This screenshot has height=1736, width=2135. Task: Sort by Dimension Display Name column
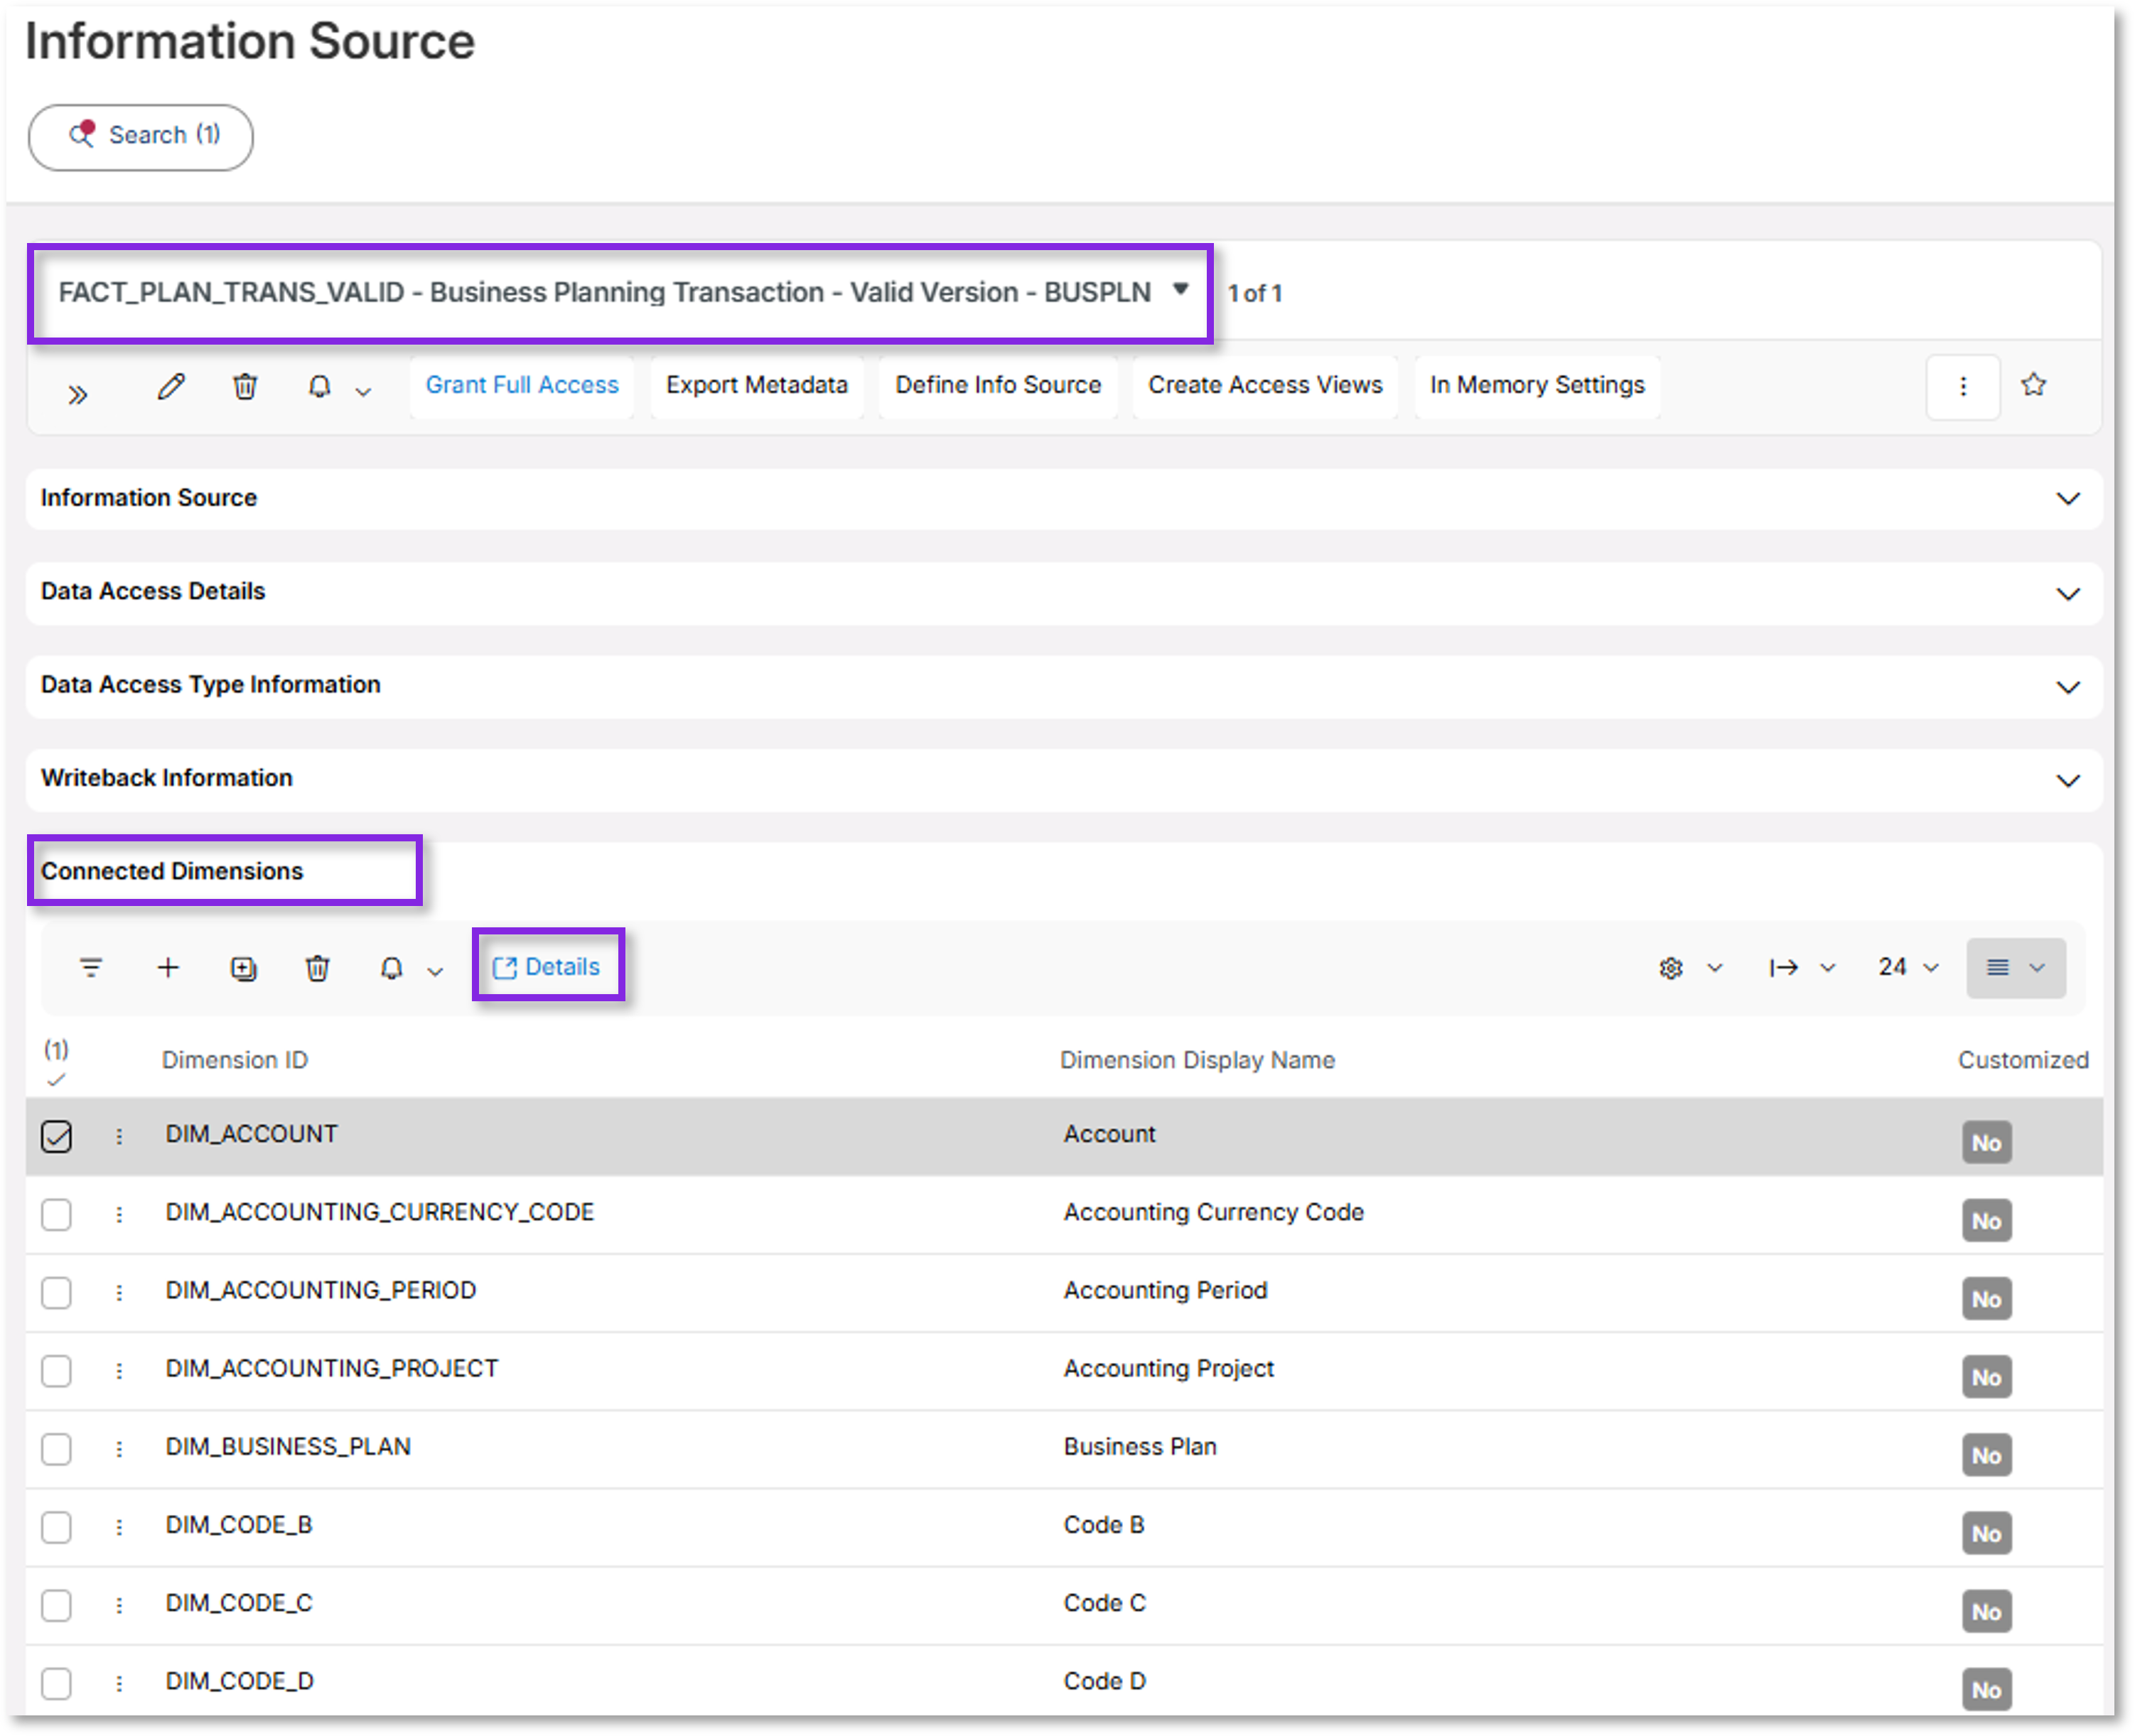point(1197,1060)
